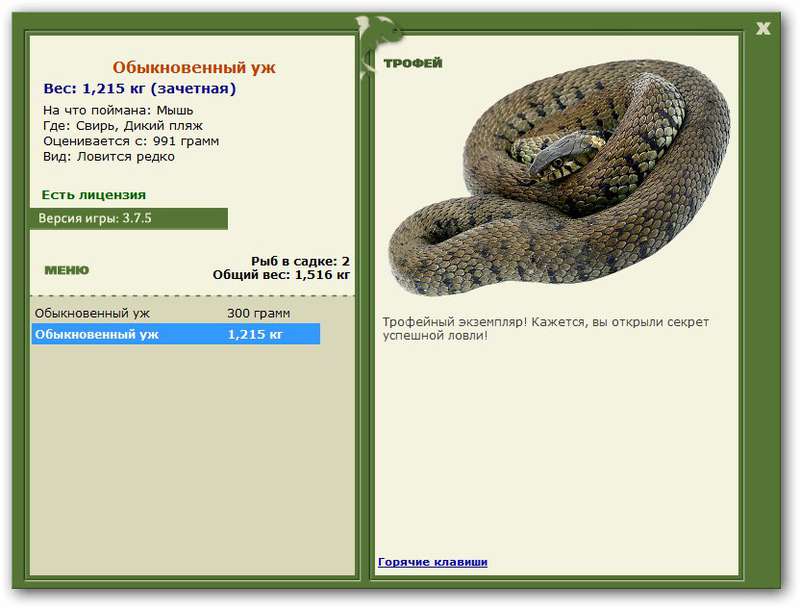Open the МЕНЮ button
This screenshot has width=800, height=608.
(x=67, y=270)
